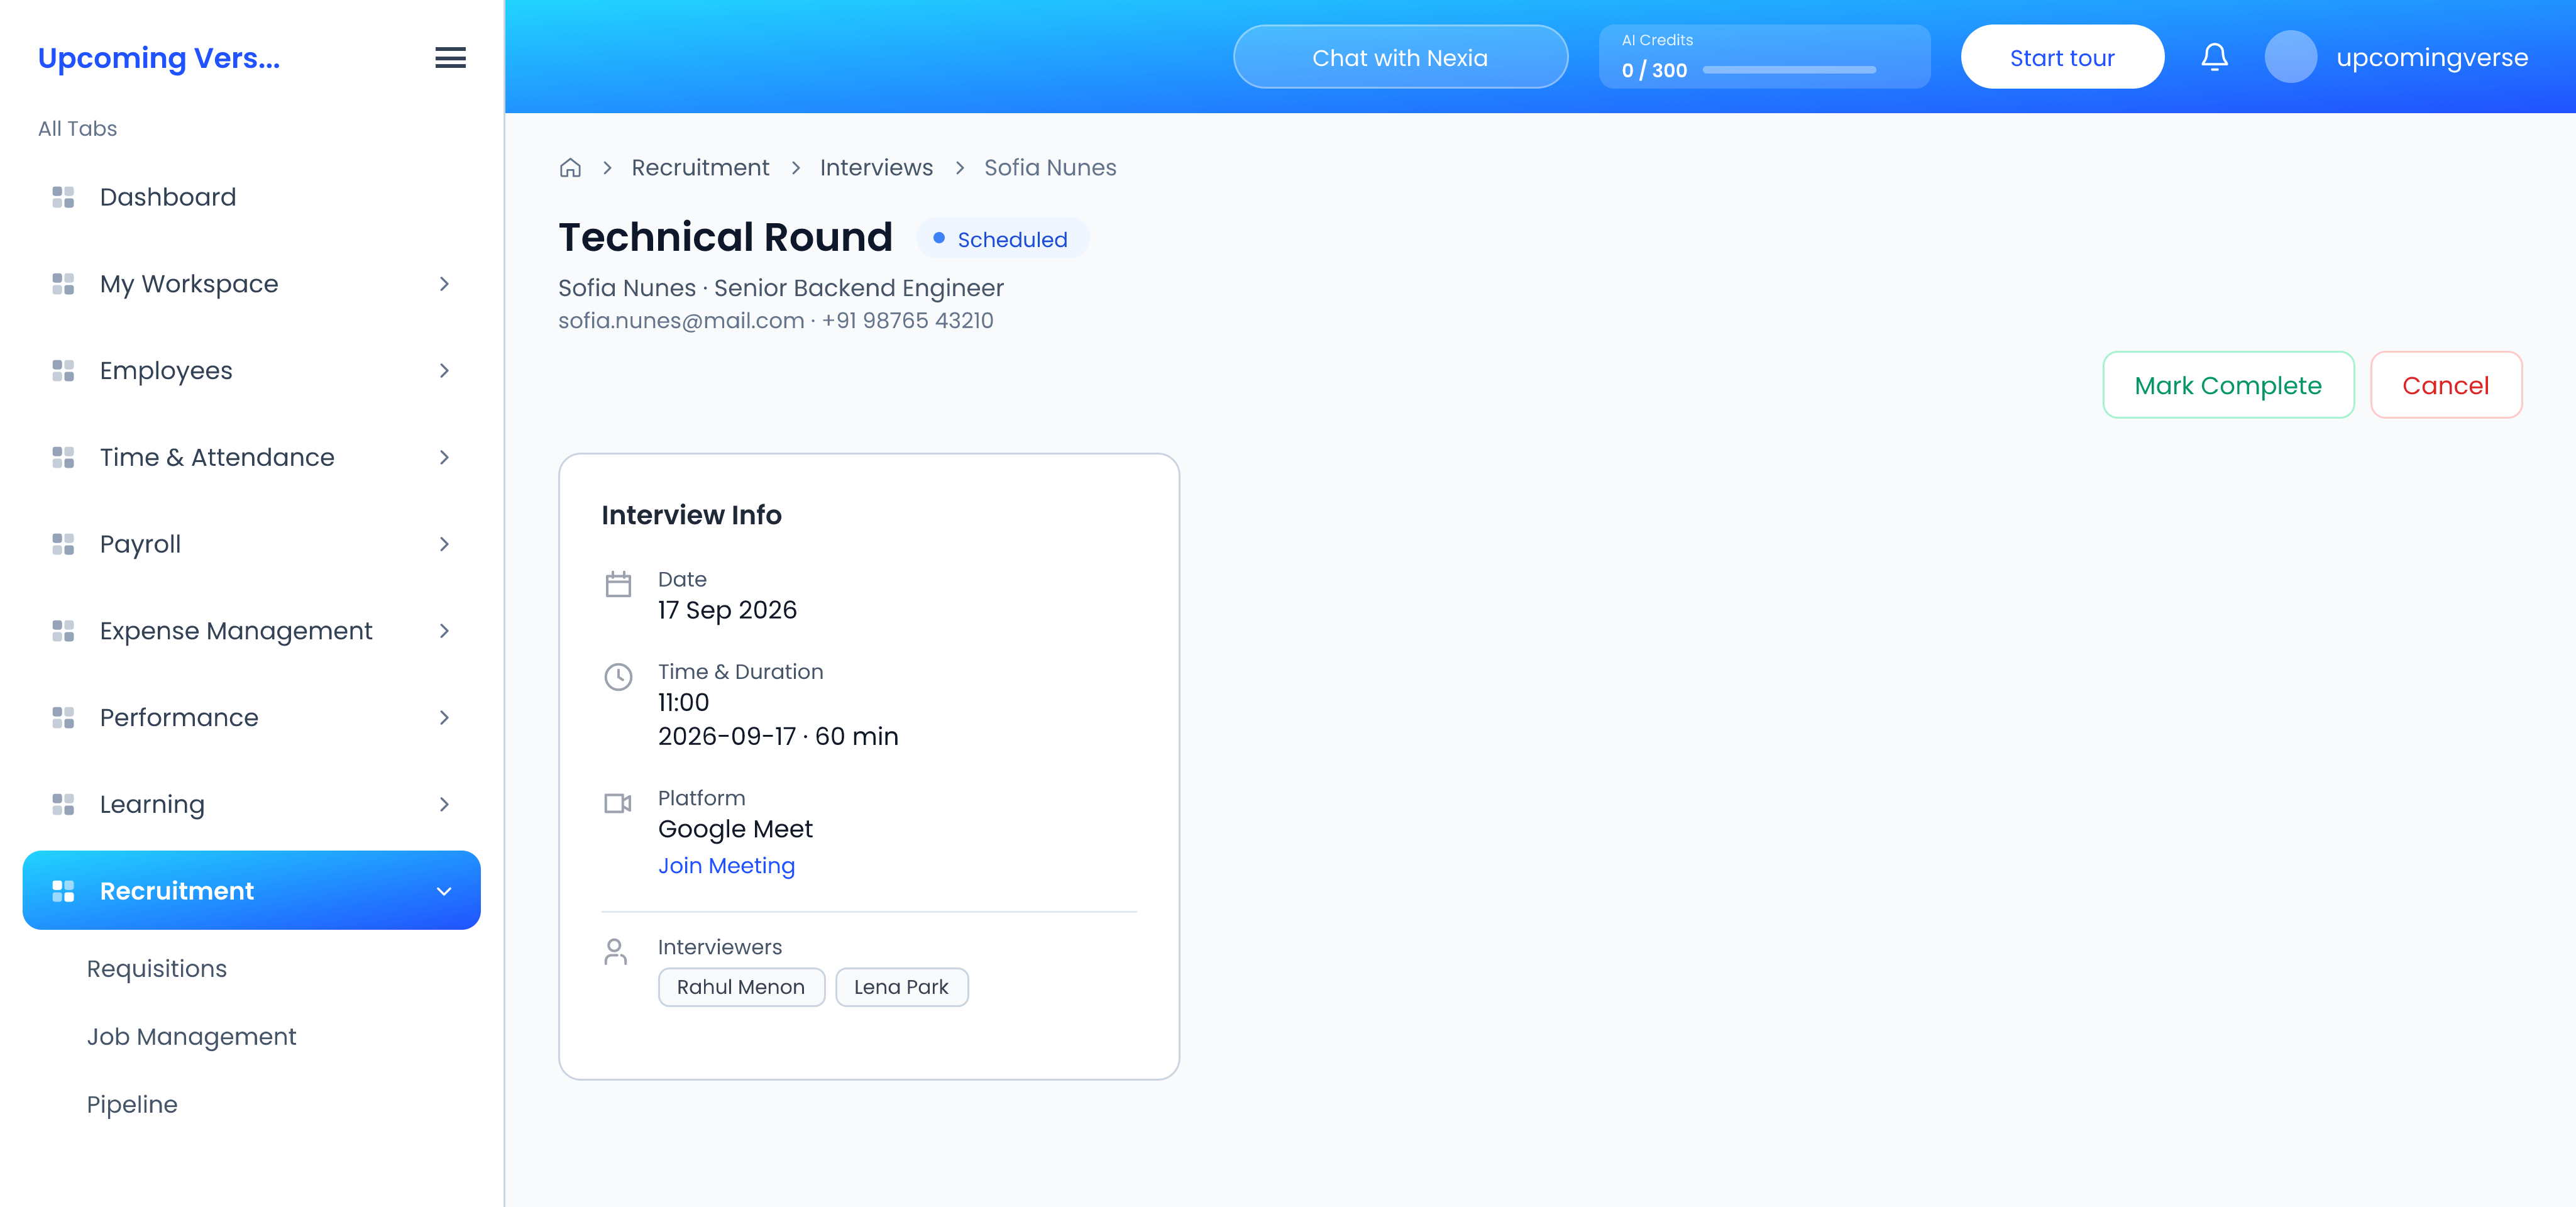Click the Rahul Menon interviewer chip
The height and width of the screenshot is (1207, 2576).
[x=741, y=987]
